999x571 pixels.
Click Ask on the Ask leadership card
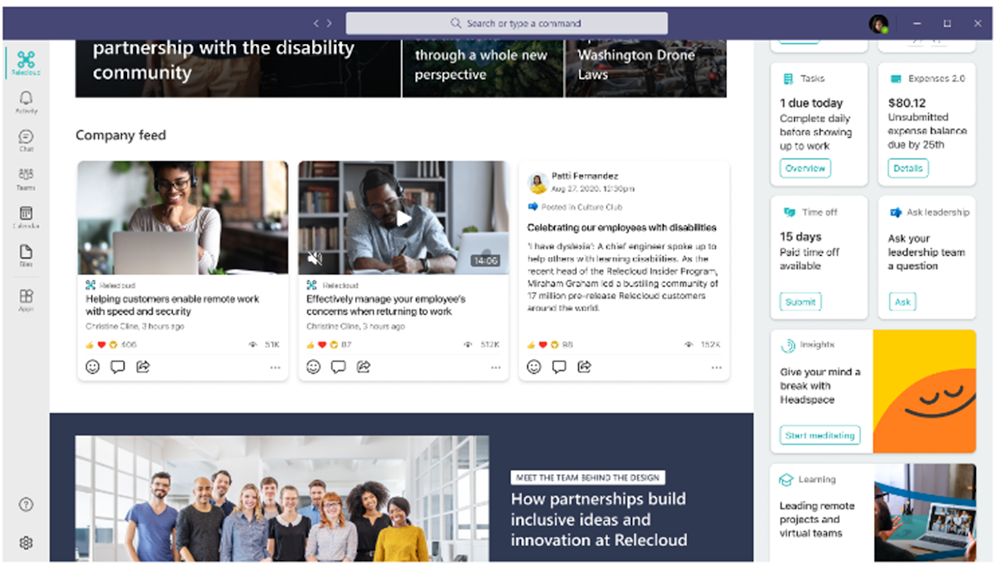point(902,301)
